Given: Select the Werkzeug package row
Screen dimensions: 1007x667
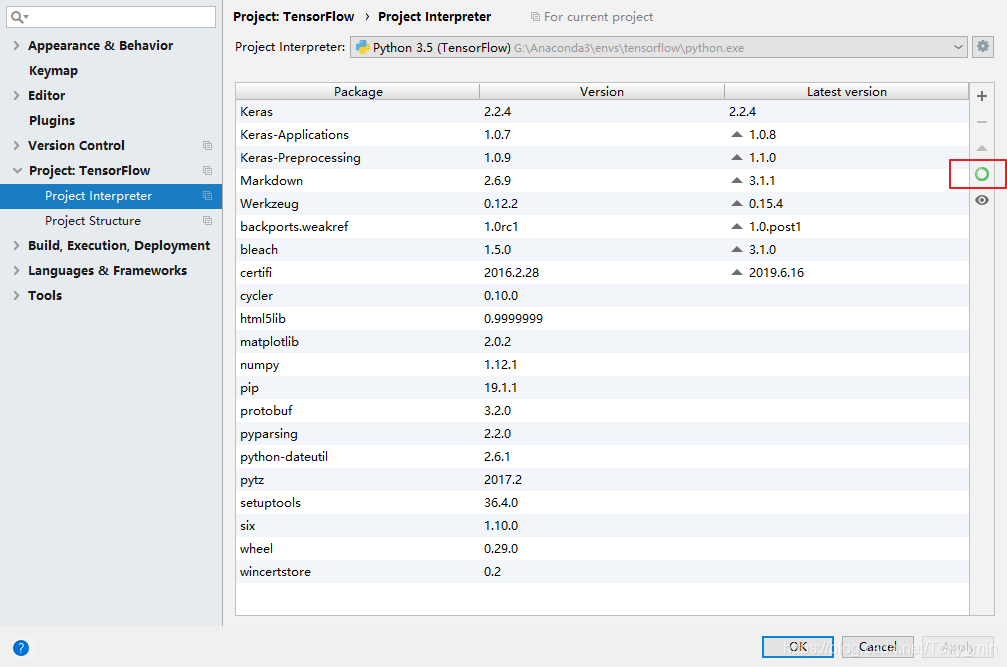Looking at the screenshot, I should pyautogui.click(x=602, y=204).
